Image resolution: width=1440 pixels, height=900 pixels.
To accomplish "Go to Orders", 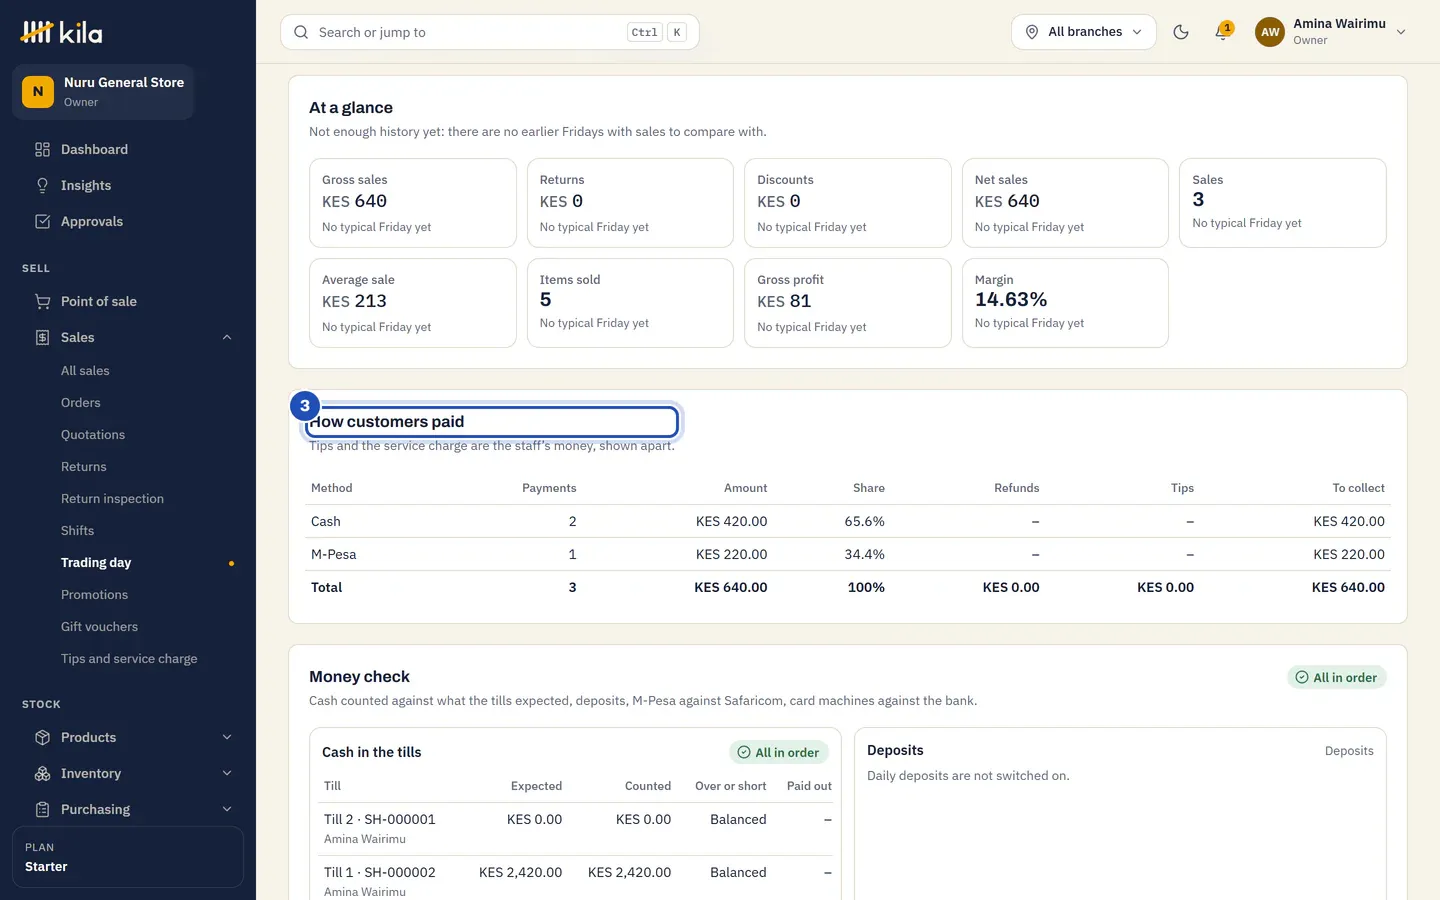I will tap(81, 403).
